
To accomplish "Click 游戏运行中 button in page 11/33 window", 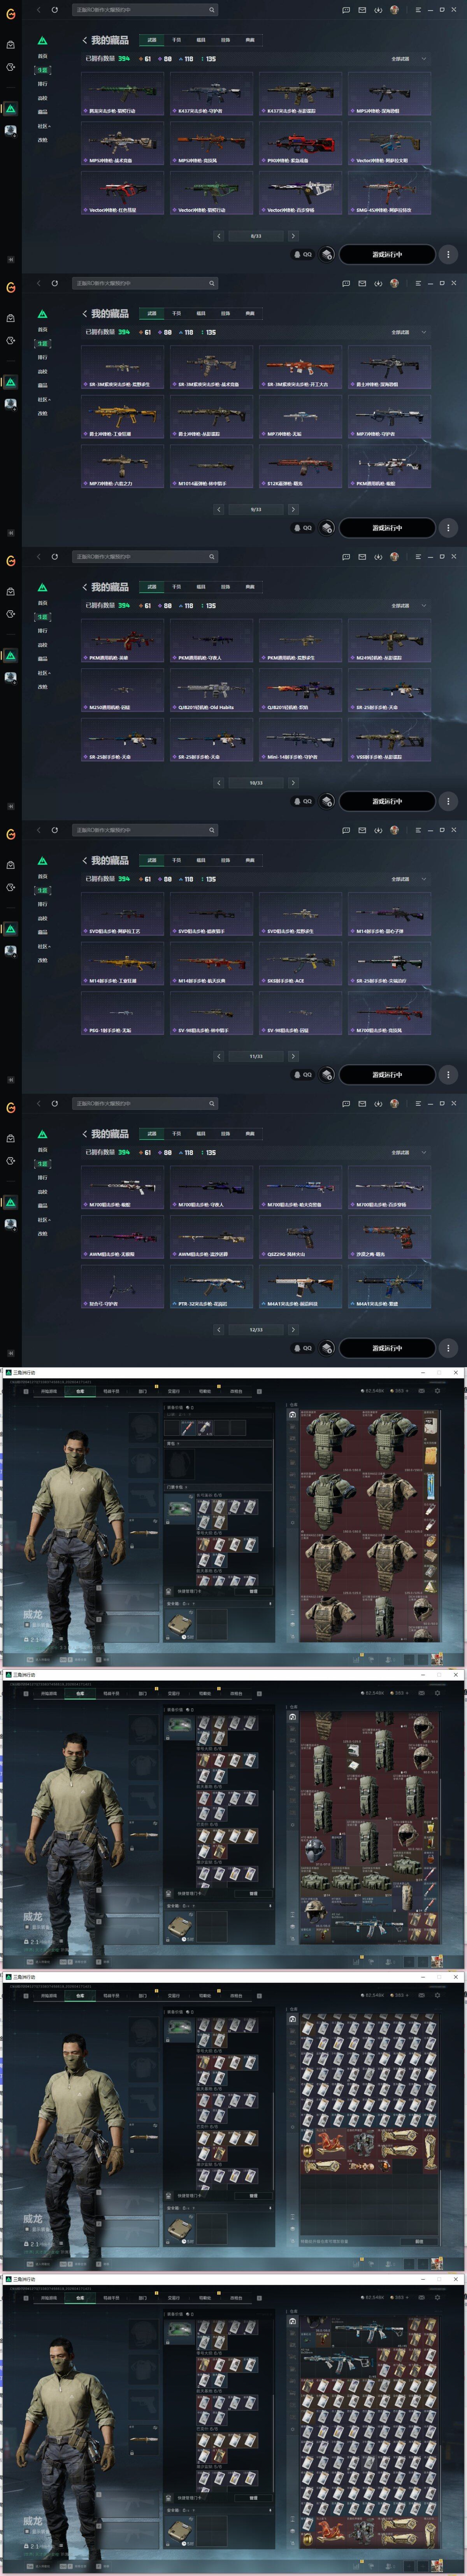I will [387, 1075].
